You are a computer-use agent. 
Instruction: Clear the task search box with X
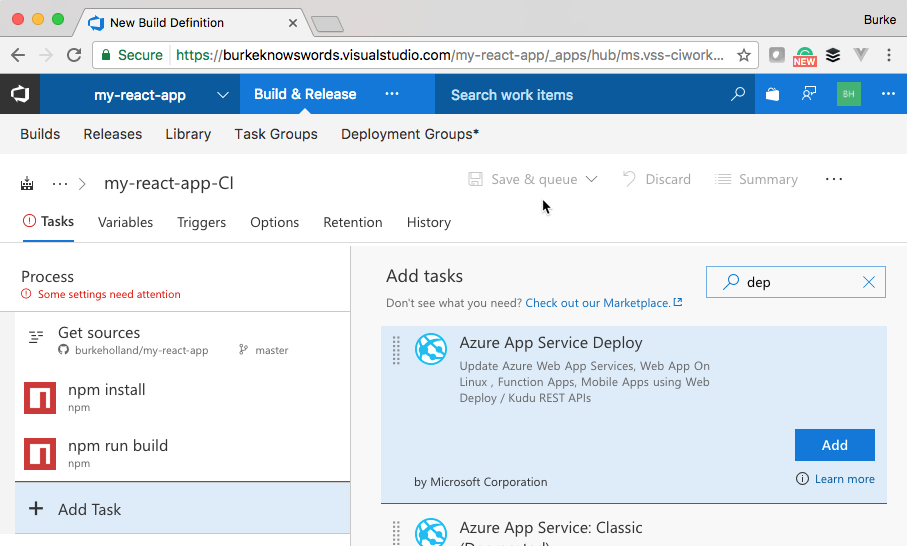coord(869,282)
